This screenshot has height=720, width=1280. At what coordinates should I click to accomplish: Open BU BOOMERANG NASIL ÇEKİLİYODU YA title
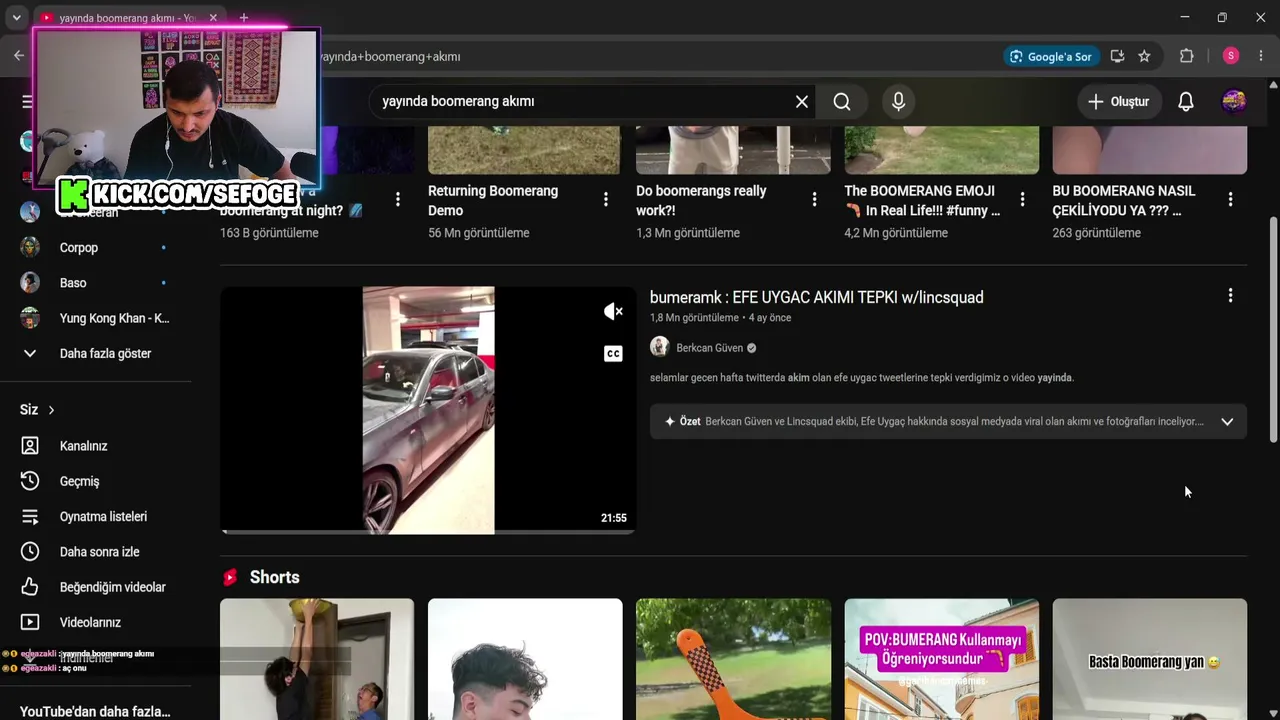tap(1123, 200)
